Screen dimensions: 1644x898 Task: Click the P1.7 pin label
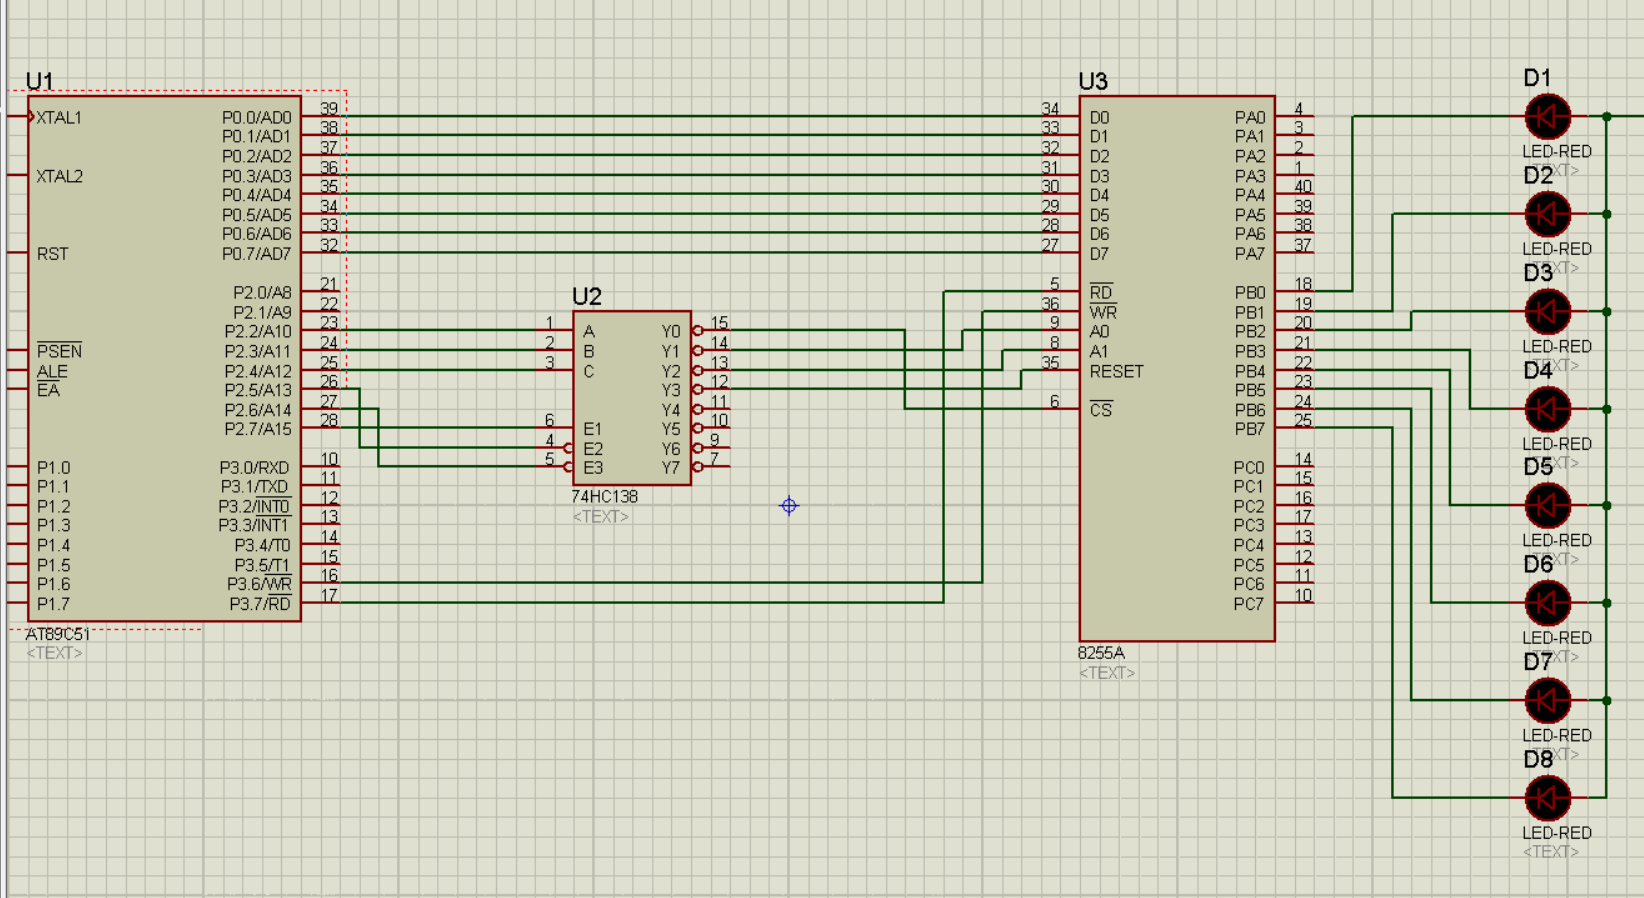54,604
